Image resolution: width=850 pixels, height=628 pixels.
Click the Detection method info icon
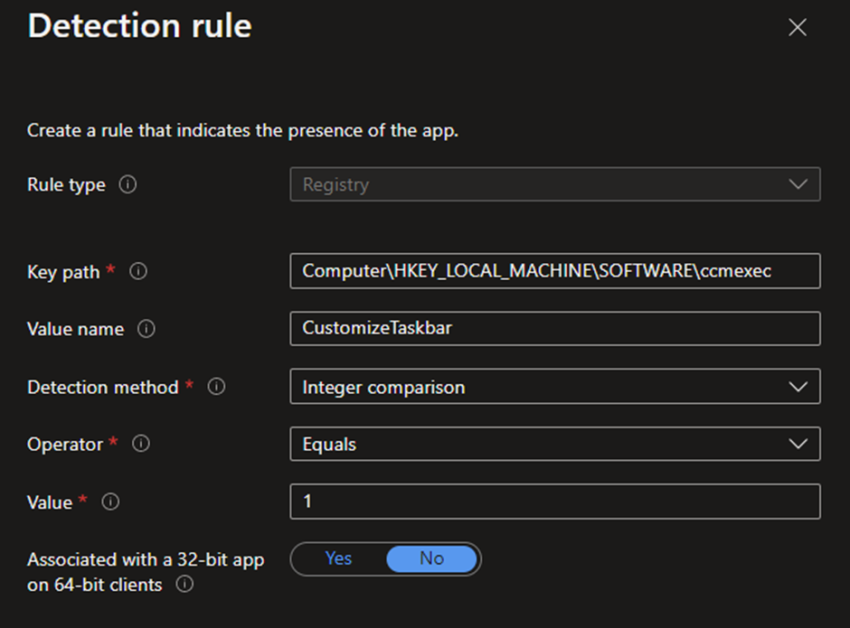point(216,386)
